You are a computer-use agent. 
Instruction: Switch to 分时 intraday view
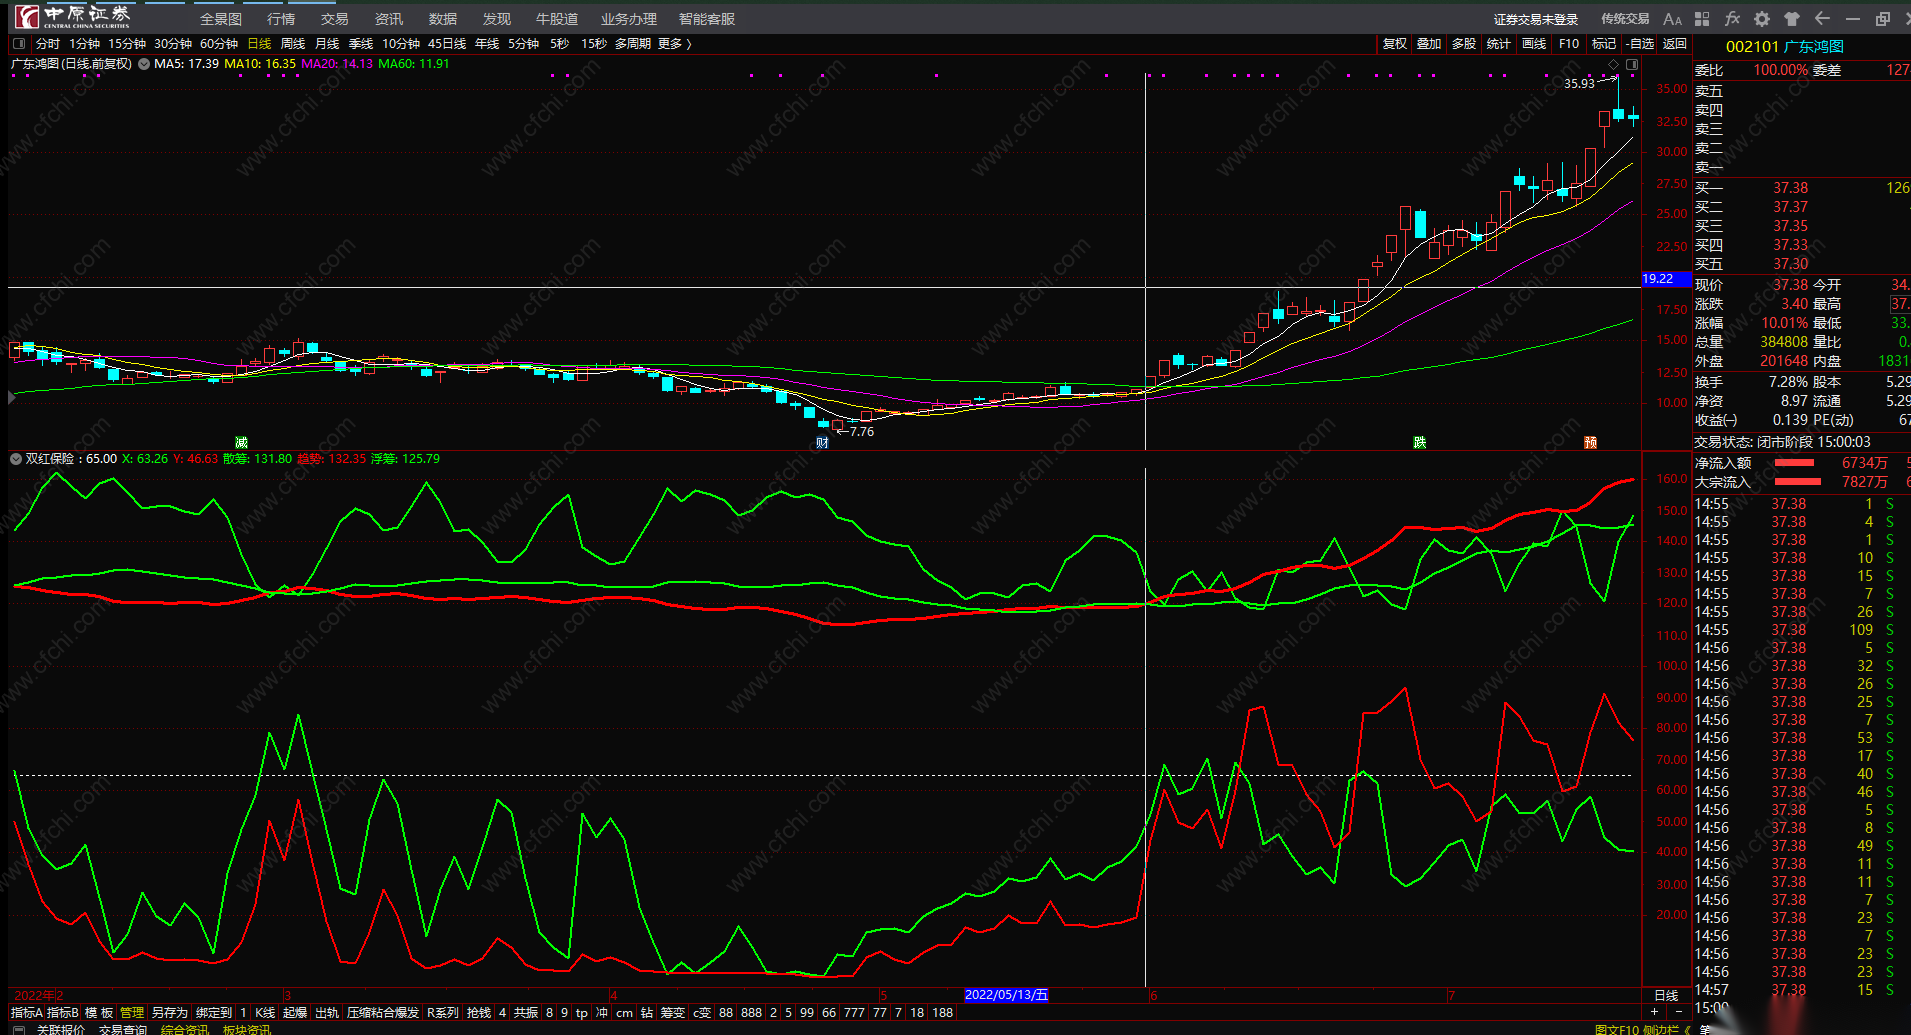click(48, 44)
